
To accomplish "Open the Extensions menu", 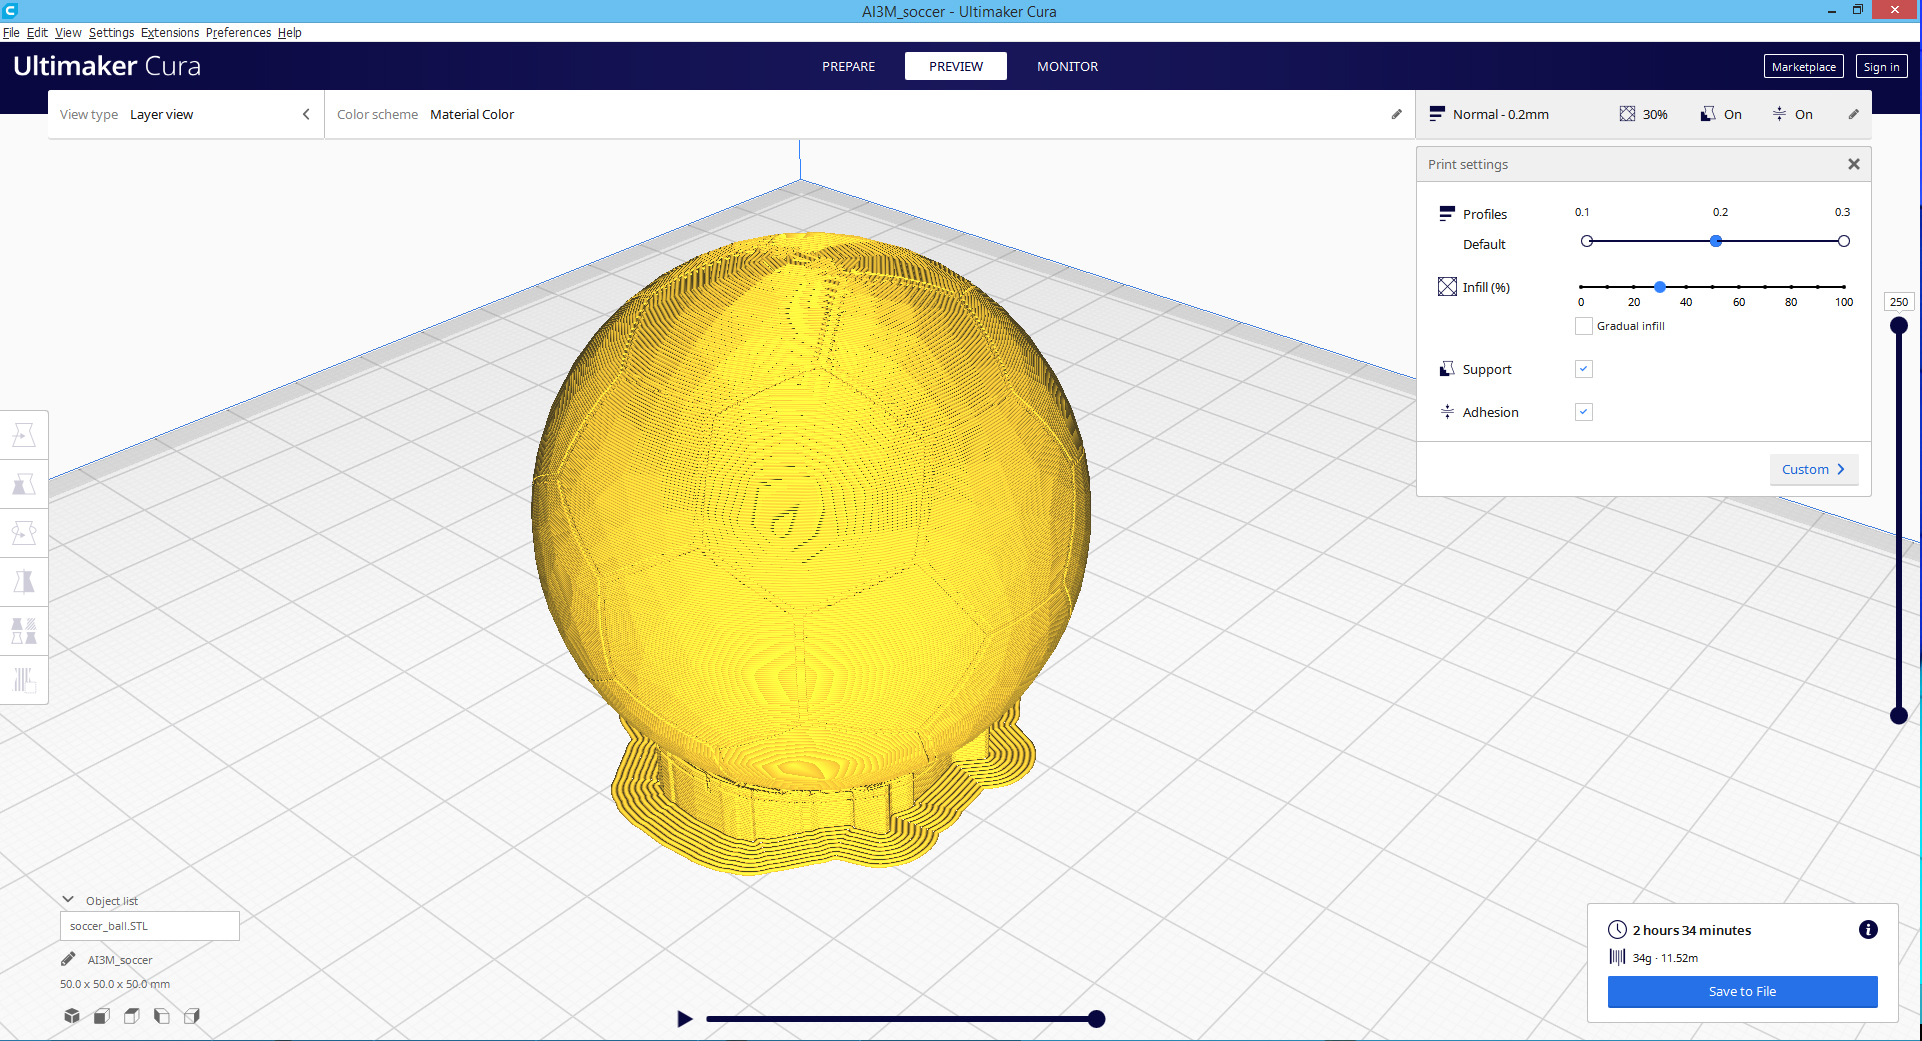I will (x=169, y=32).
